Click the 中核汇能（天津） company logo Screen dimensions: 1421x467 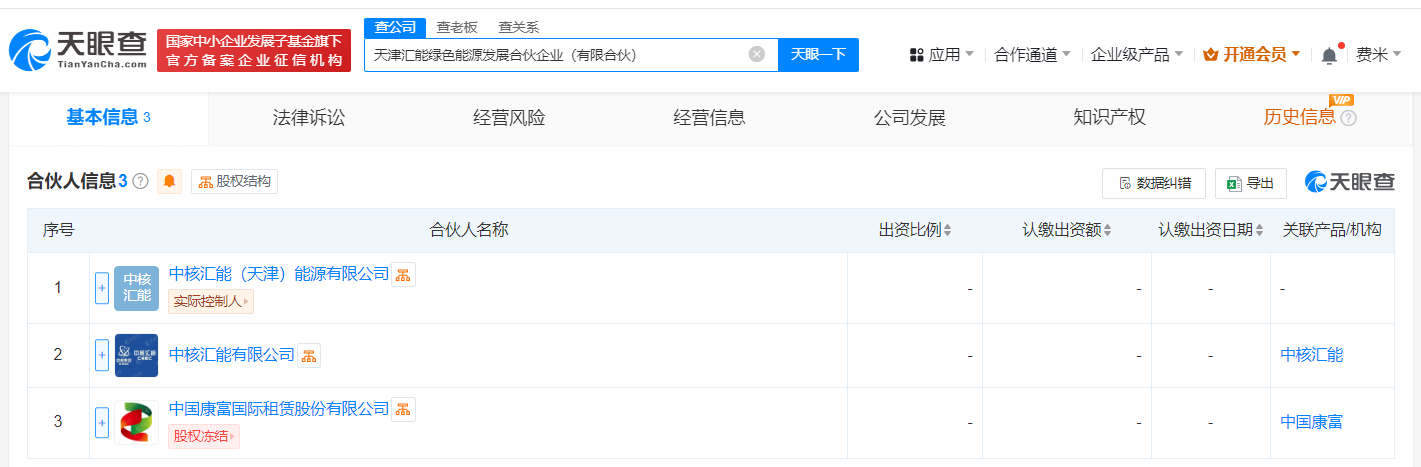pos(136,288)
